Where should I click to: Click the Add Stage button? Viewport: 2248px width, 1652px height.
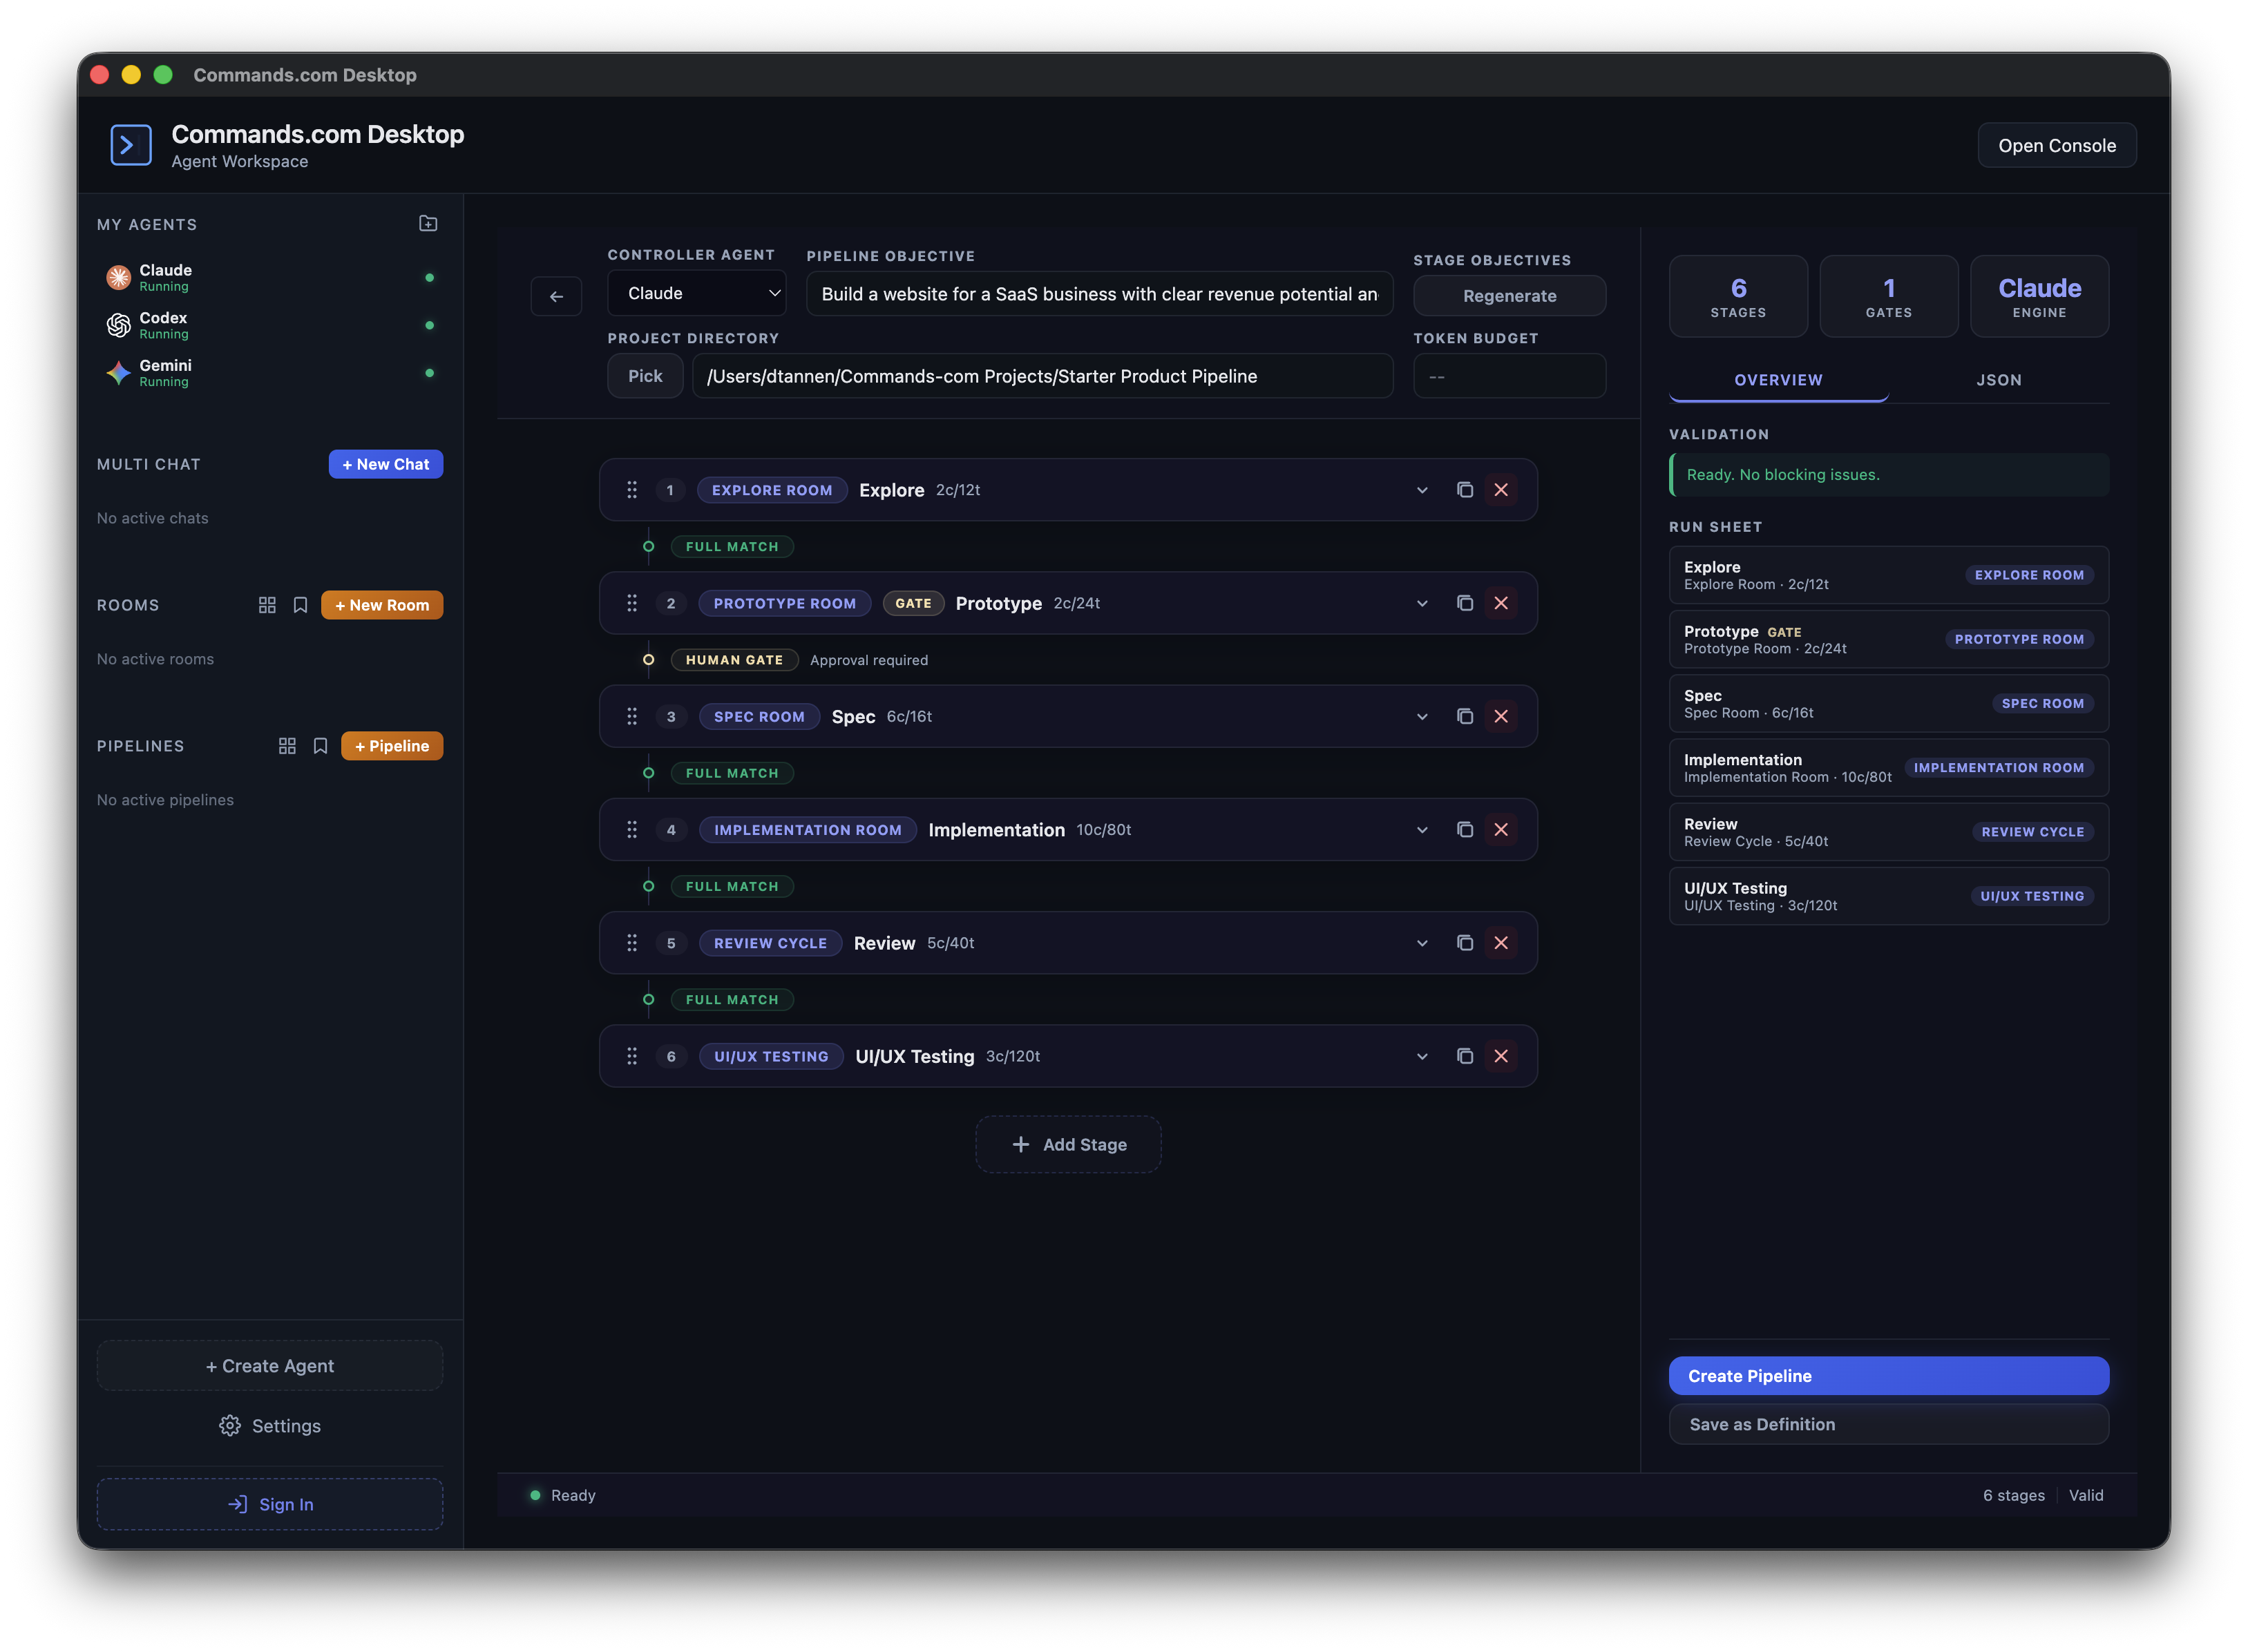pos(1068,1144)
